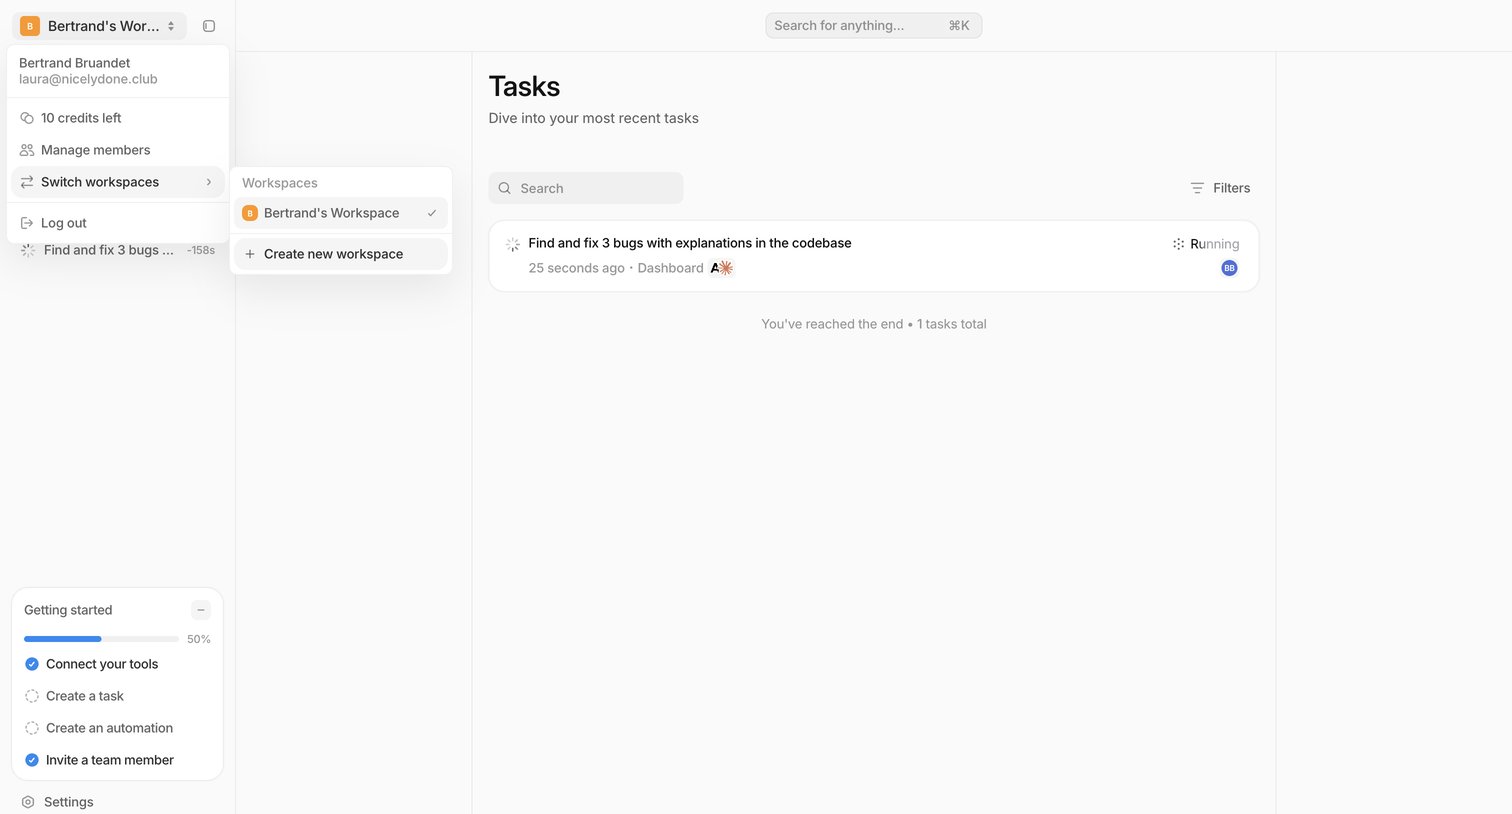Screen dimensions: 1512x814
Task: Click the Tasks Search input field
Action: (586, 188)
